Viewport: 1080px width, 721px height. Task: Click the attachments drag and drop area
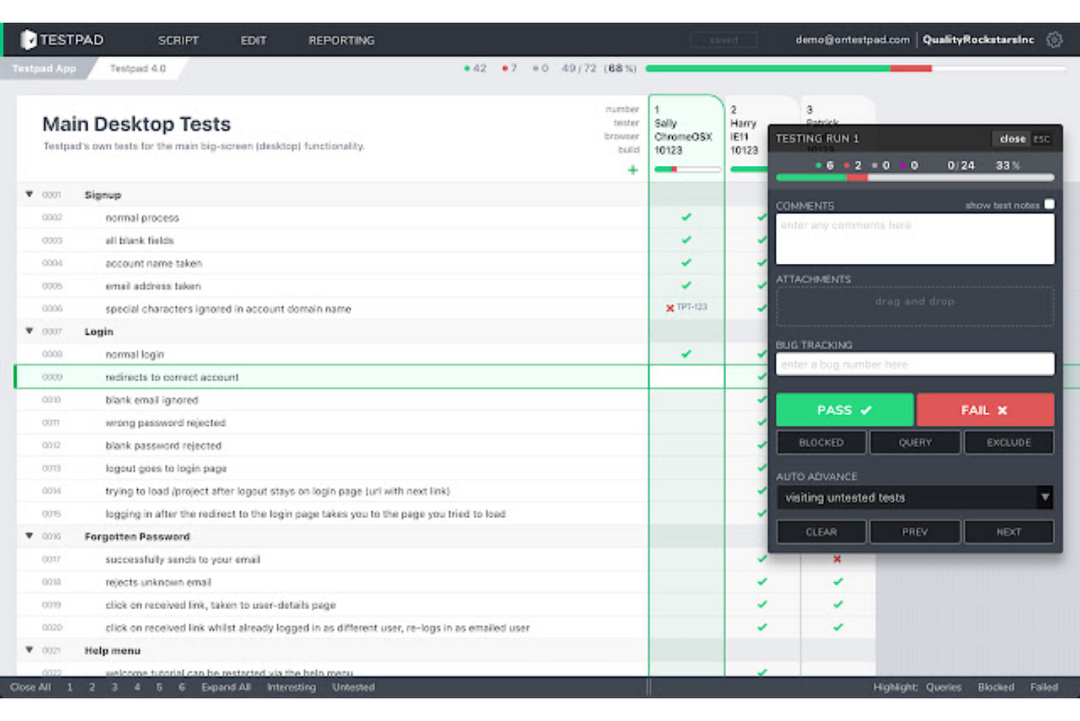915,306
